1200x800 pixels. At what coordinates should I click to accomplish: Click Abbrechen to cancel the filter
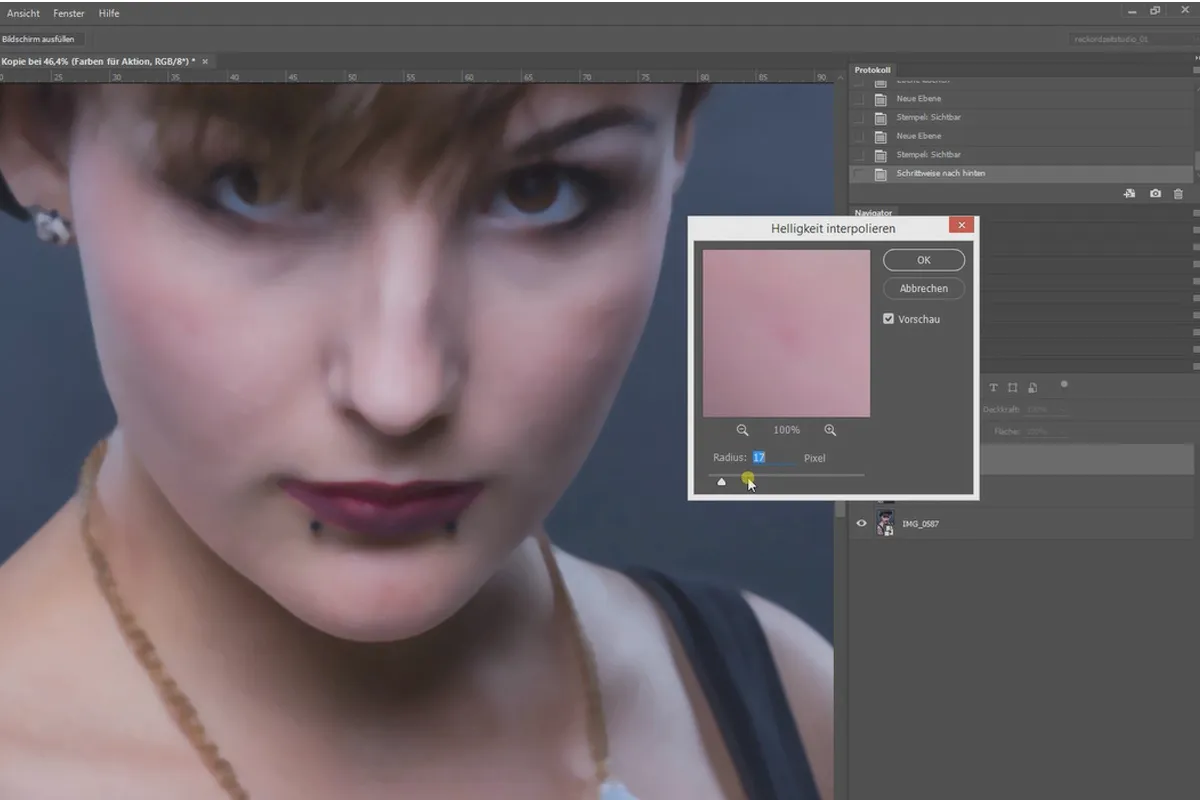tap(924, 288)
